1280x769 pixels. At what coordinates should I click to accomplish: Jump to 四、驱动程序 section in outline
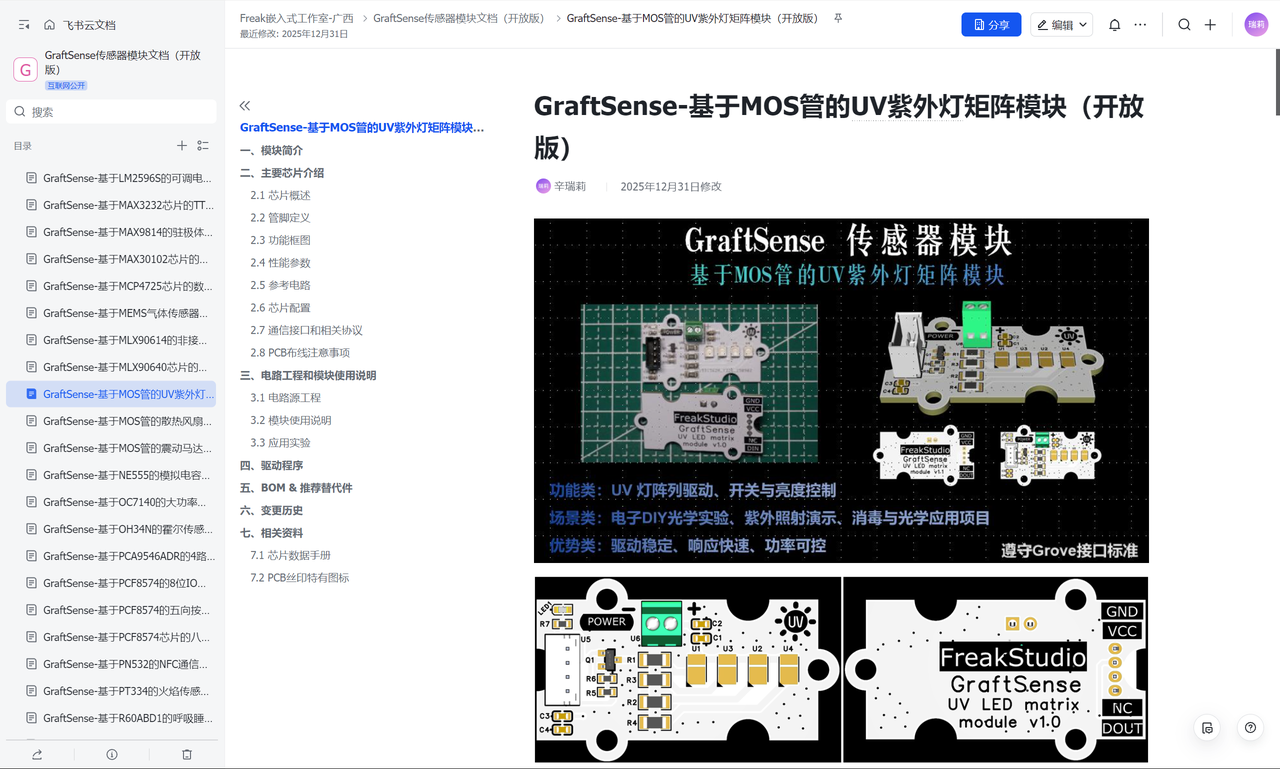click(271, 465)
